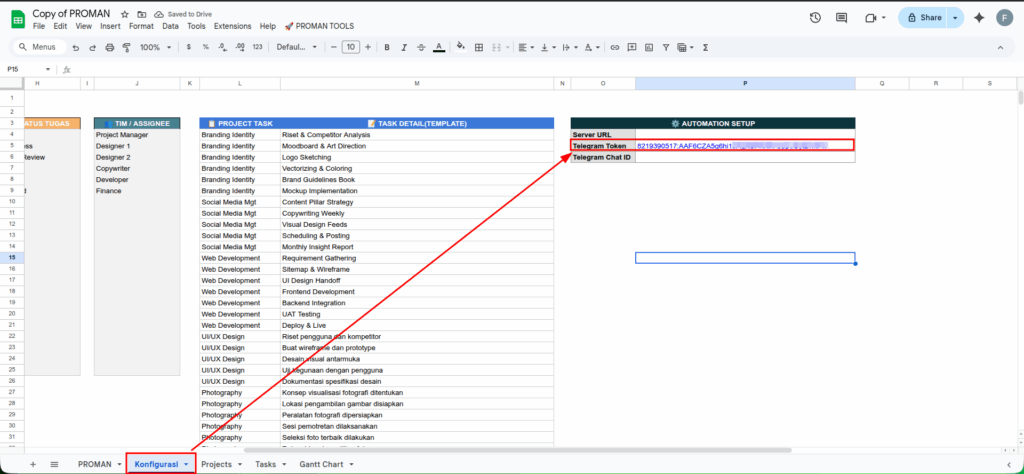This screenshot has height=474, width=1024.
Task: Expand the Konfigurasi tab dropdown arrow
Action: click(185, 464)
